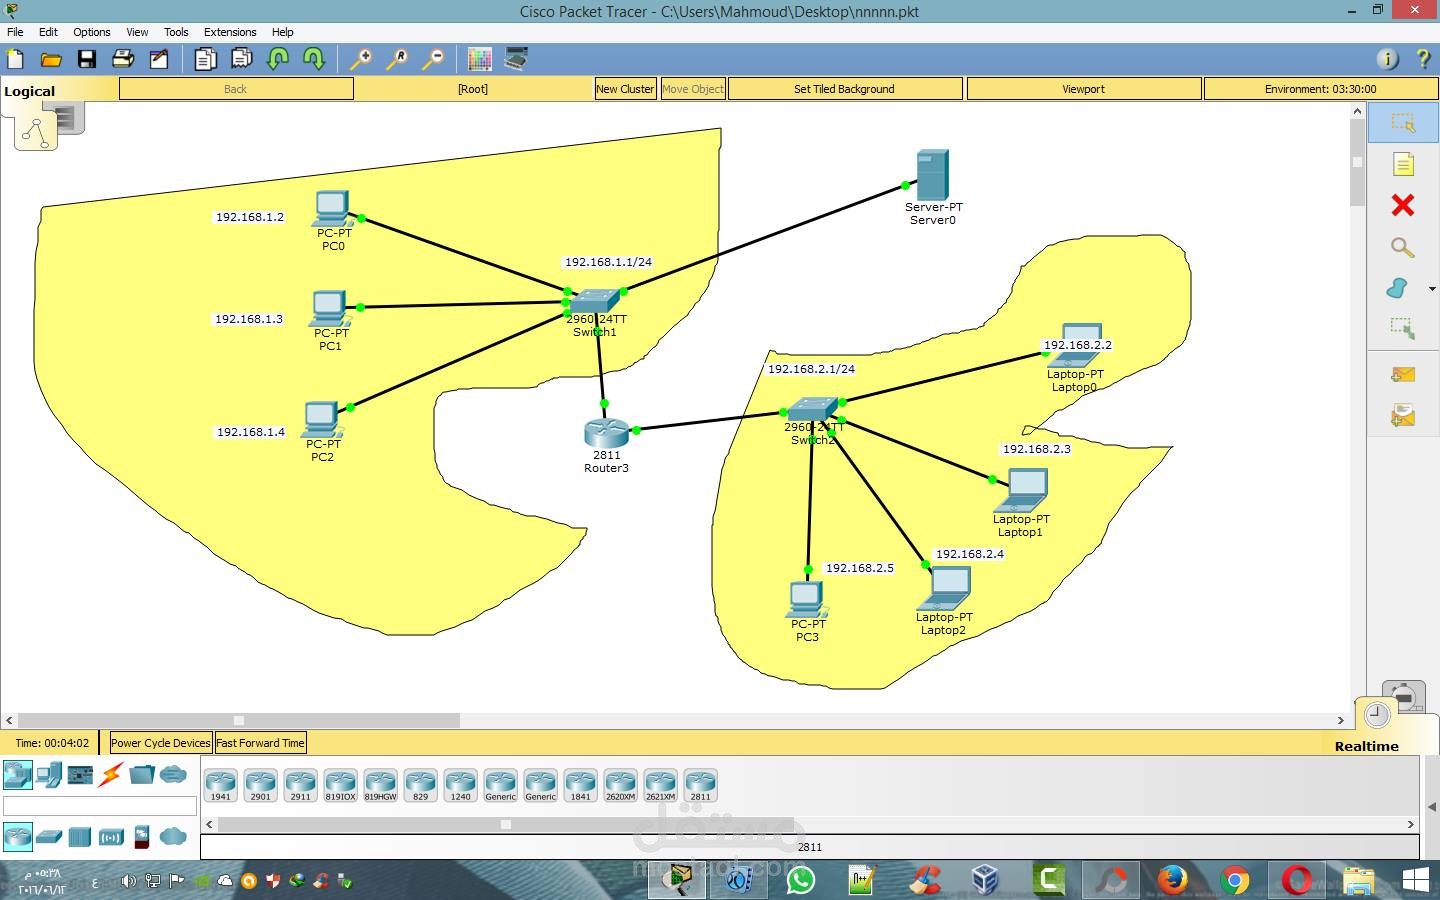Screen dimensions: 1440x900
Task: Expand device list with right arrow
Action: (1411, 825)
